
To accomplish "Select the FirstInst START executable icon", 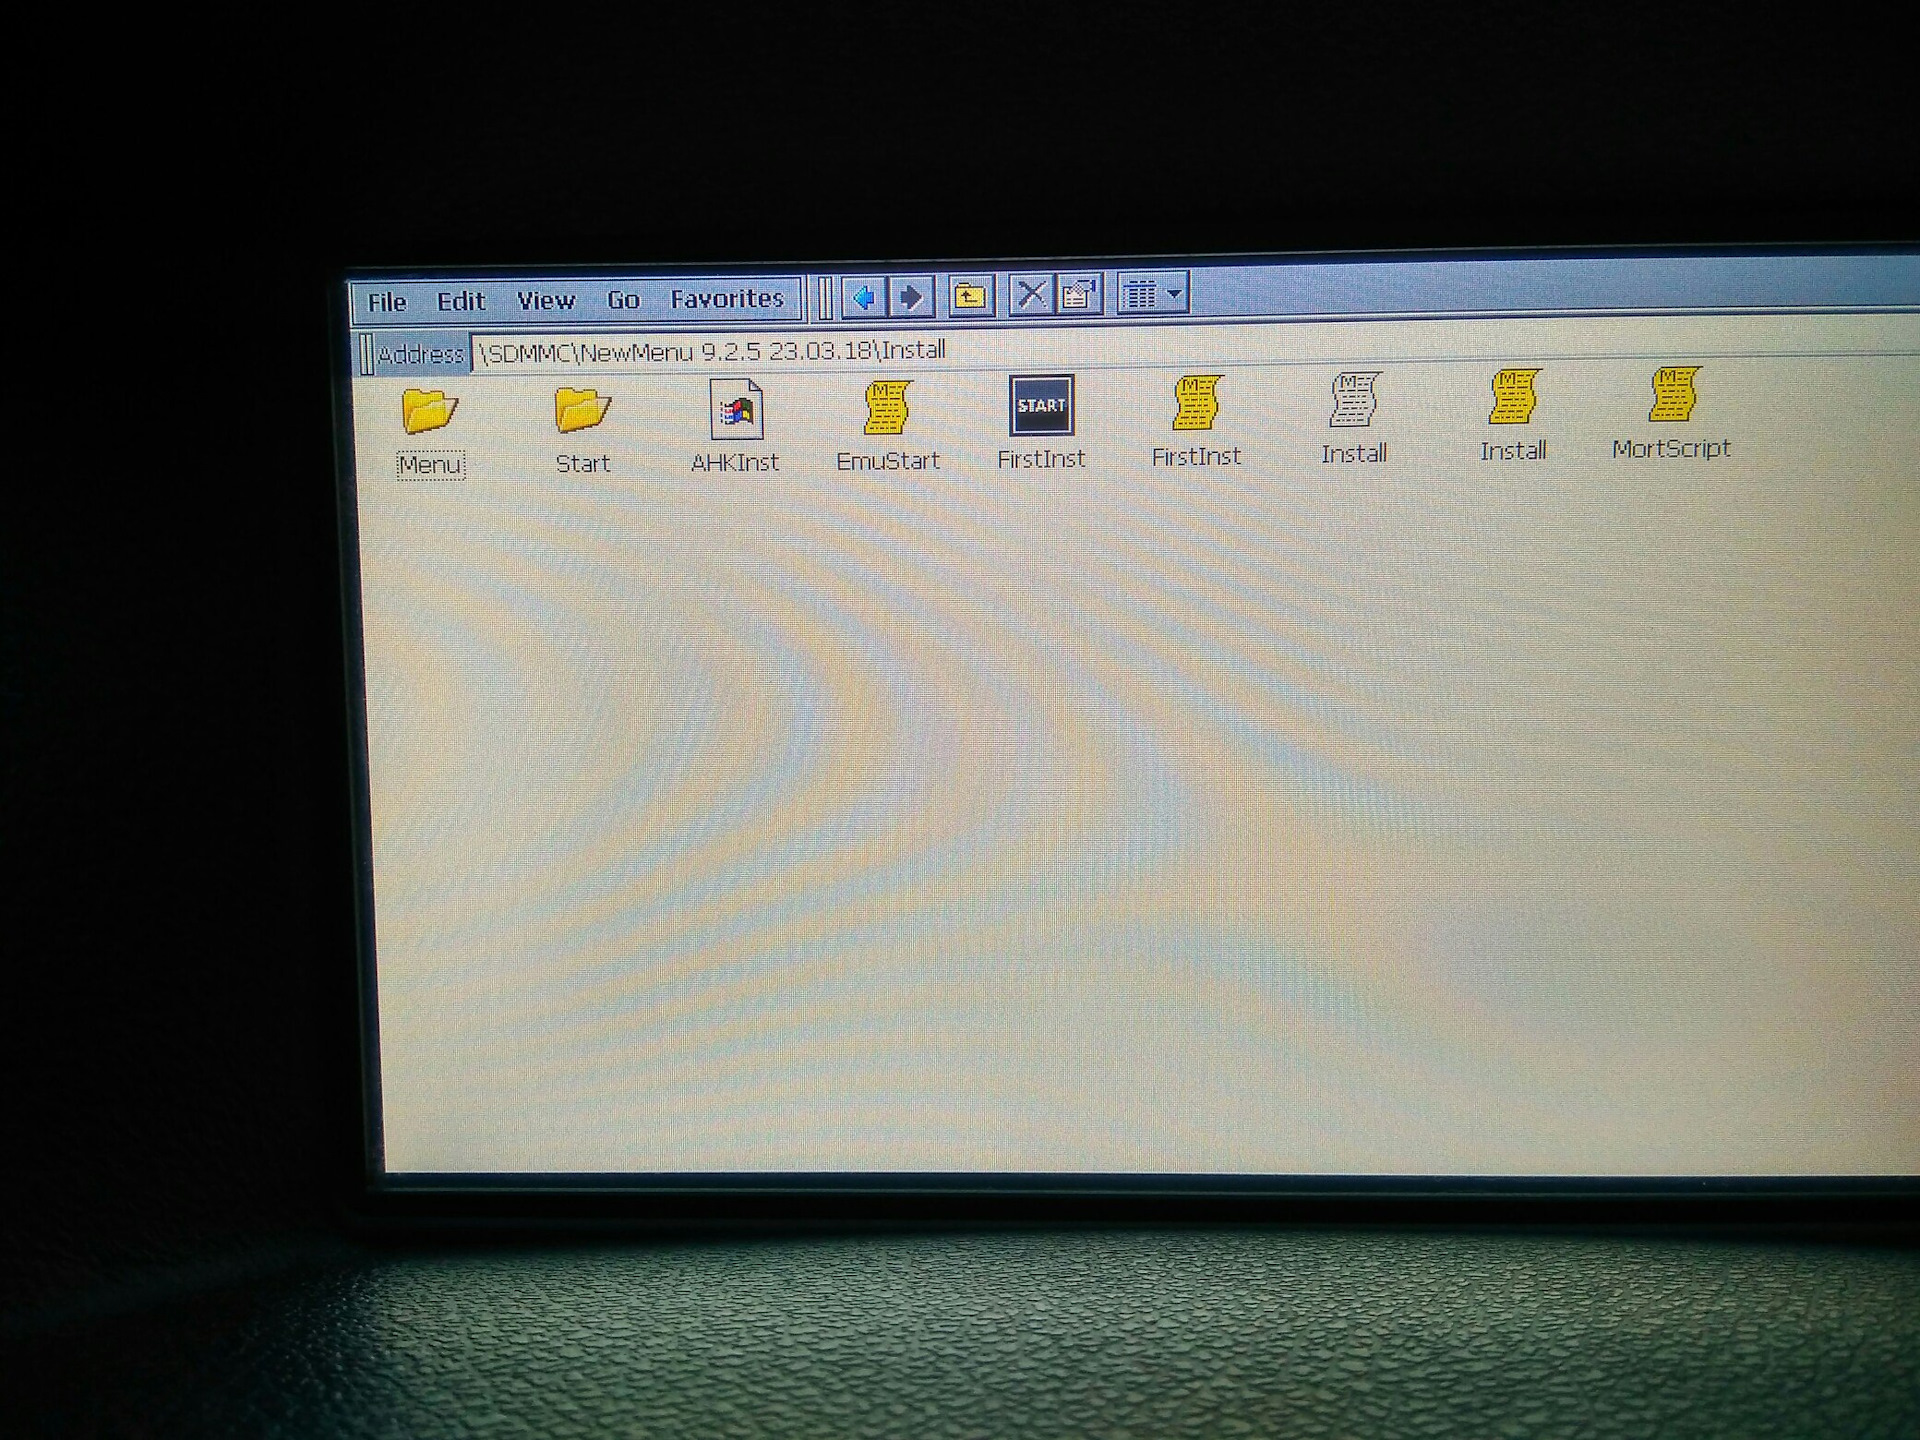I will click(x=1041, y=405).
